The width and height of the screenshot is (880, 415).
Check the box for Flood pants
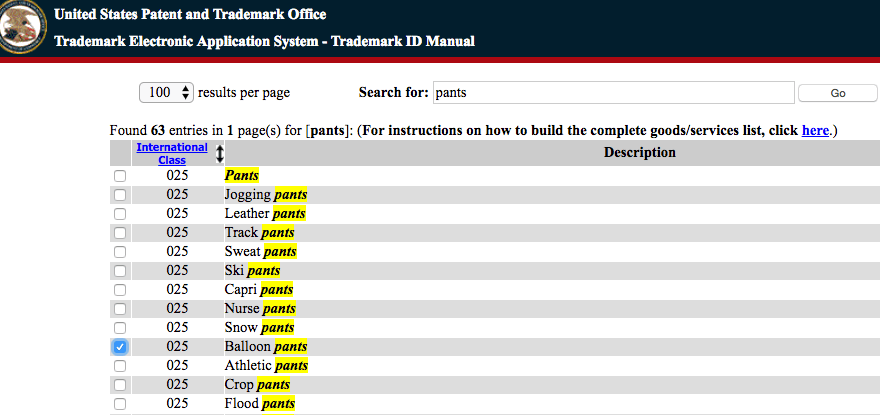[x=120, y=404]
